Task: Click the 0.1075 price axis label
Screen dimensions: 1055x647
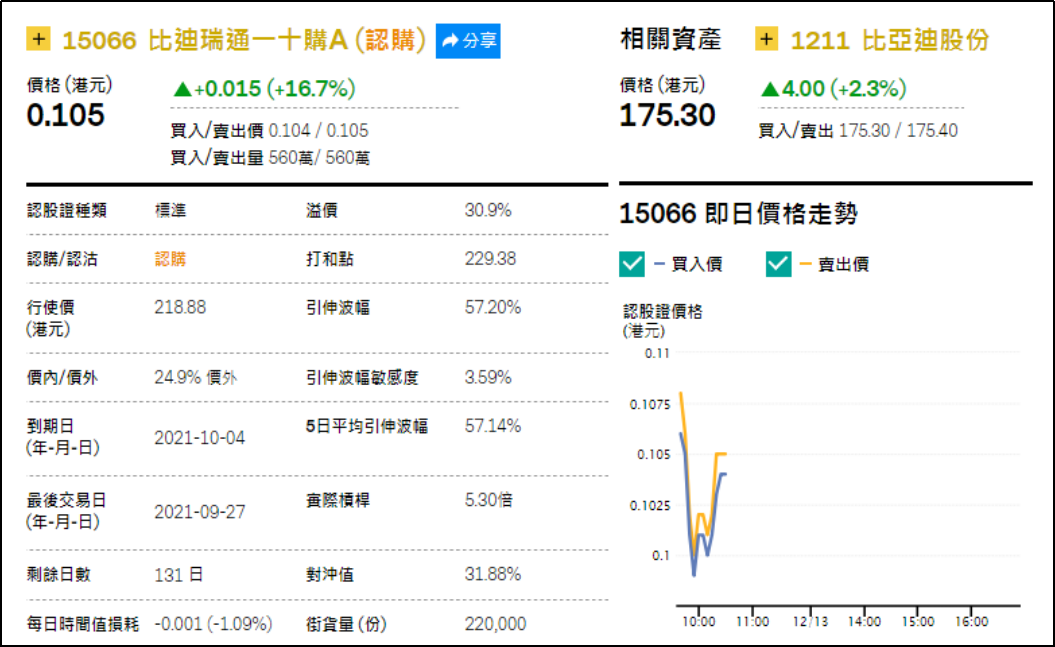Action: coord(650,404)
